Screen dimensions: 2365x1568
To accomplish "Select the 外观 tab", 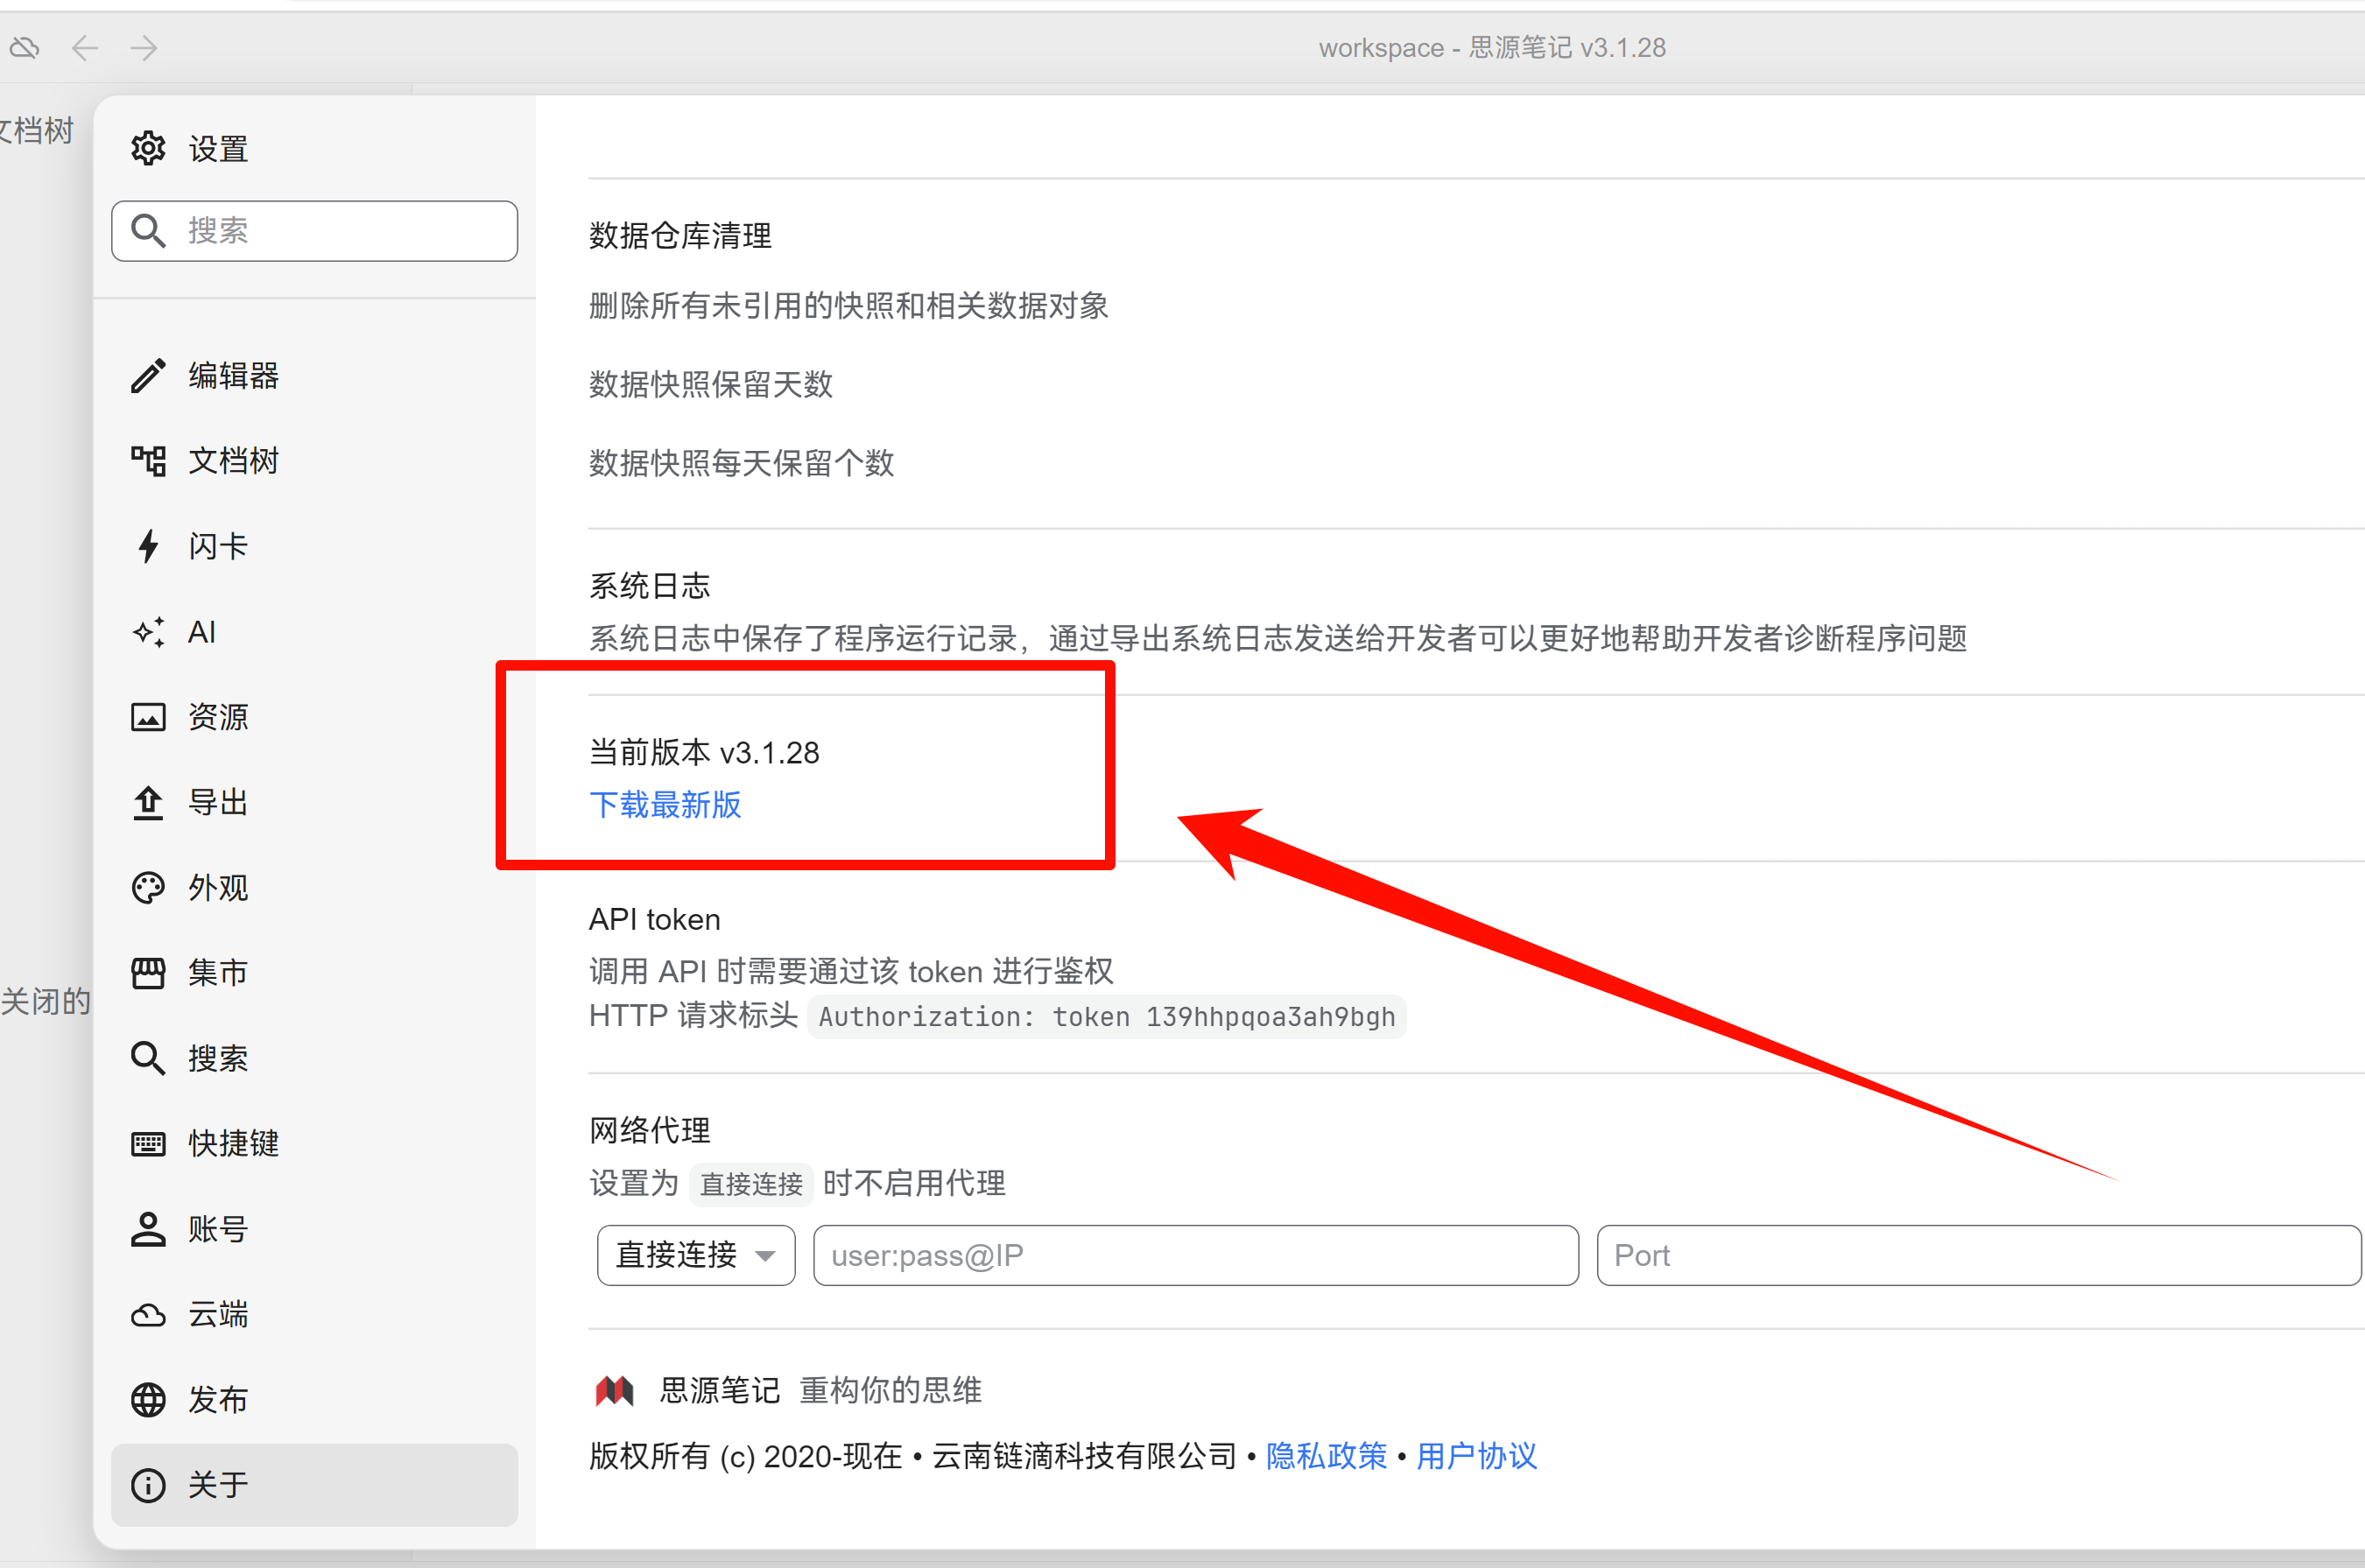I will (314, 888).
